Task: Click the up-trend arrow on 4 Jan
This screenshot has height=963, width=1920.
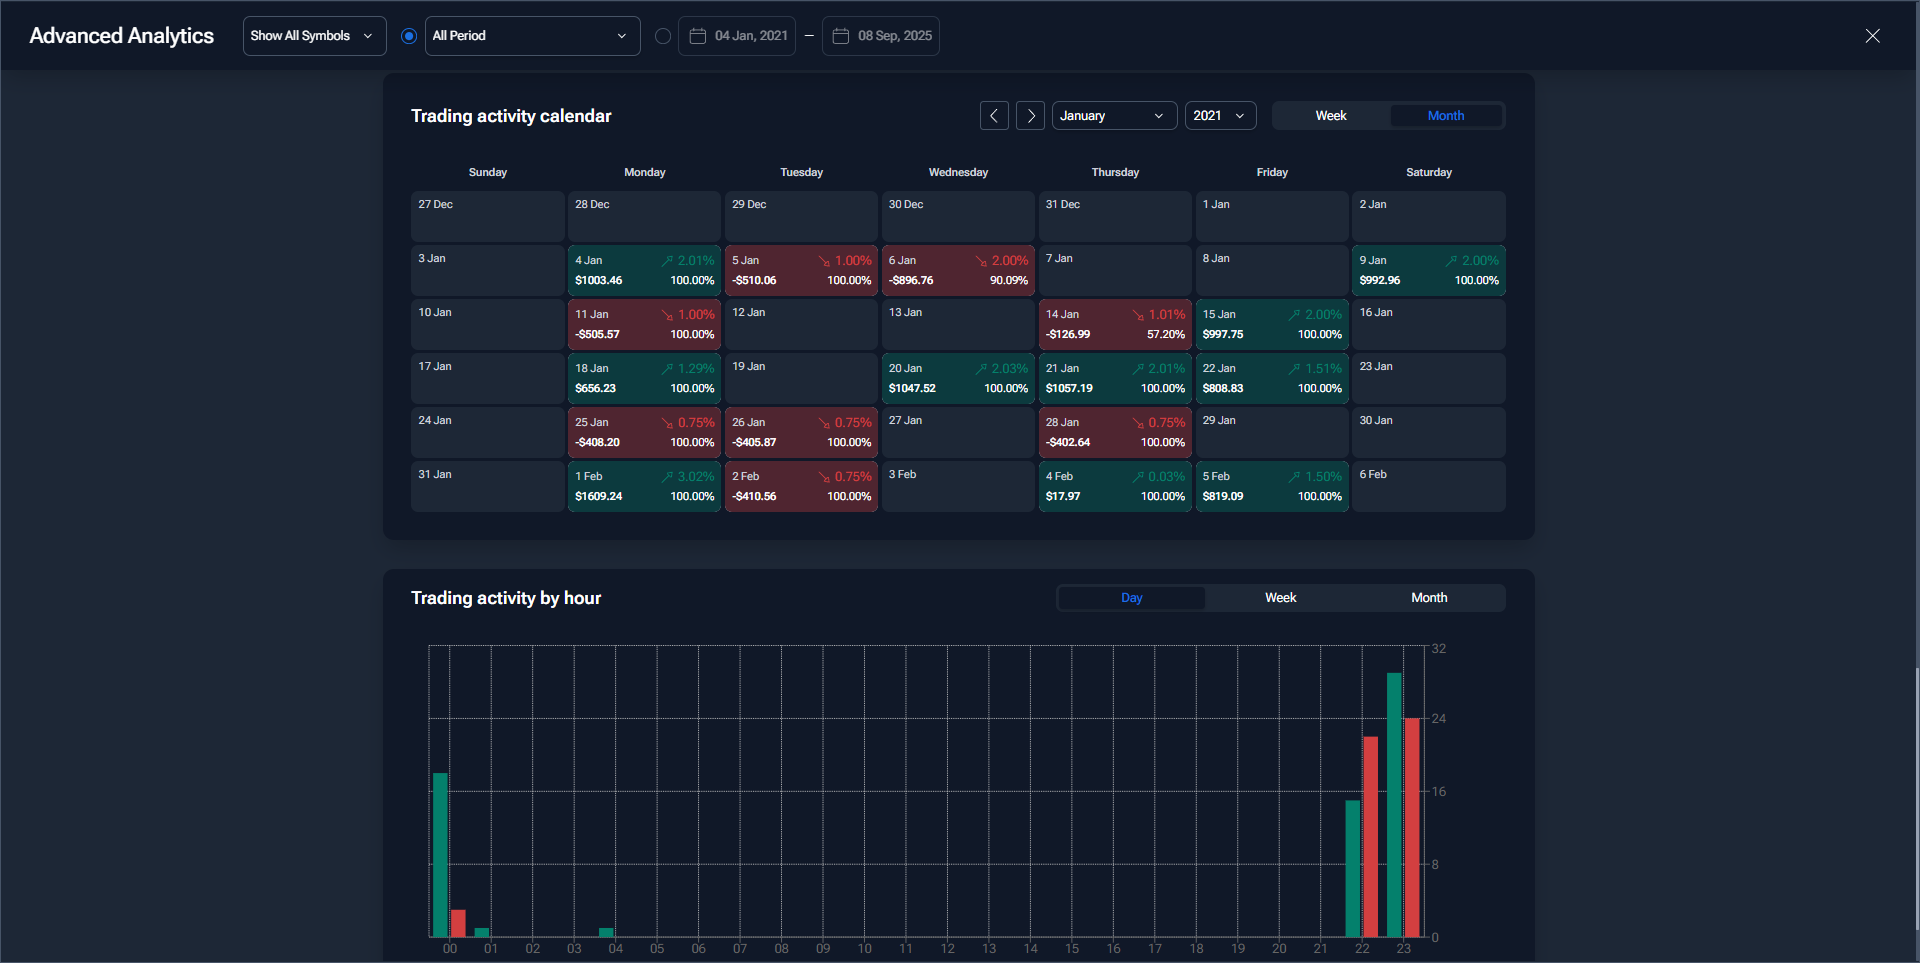Action: point(667,261)
